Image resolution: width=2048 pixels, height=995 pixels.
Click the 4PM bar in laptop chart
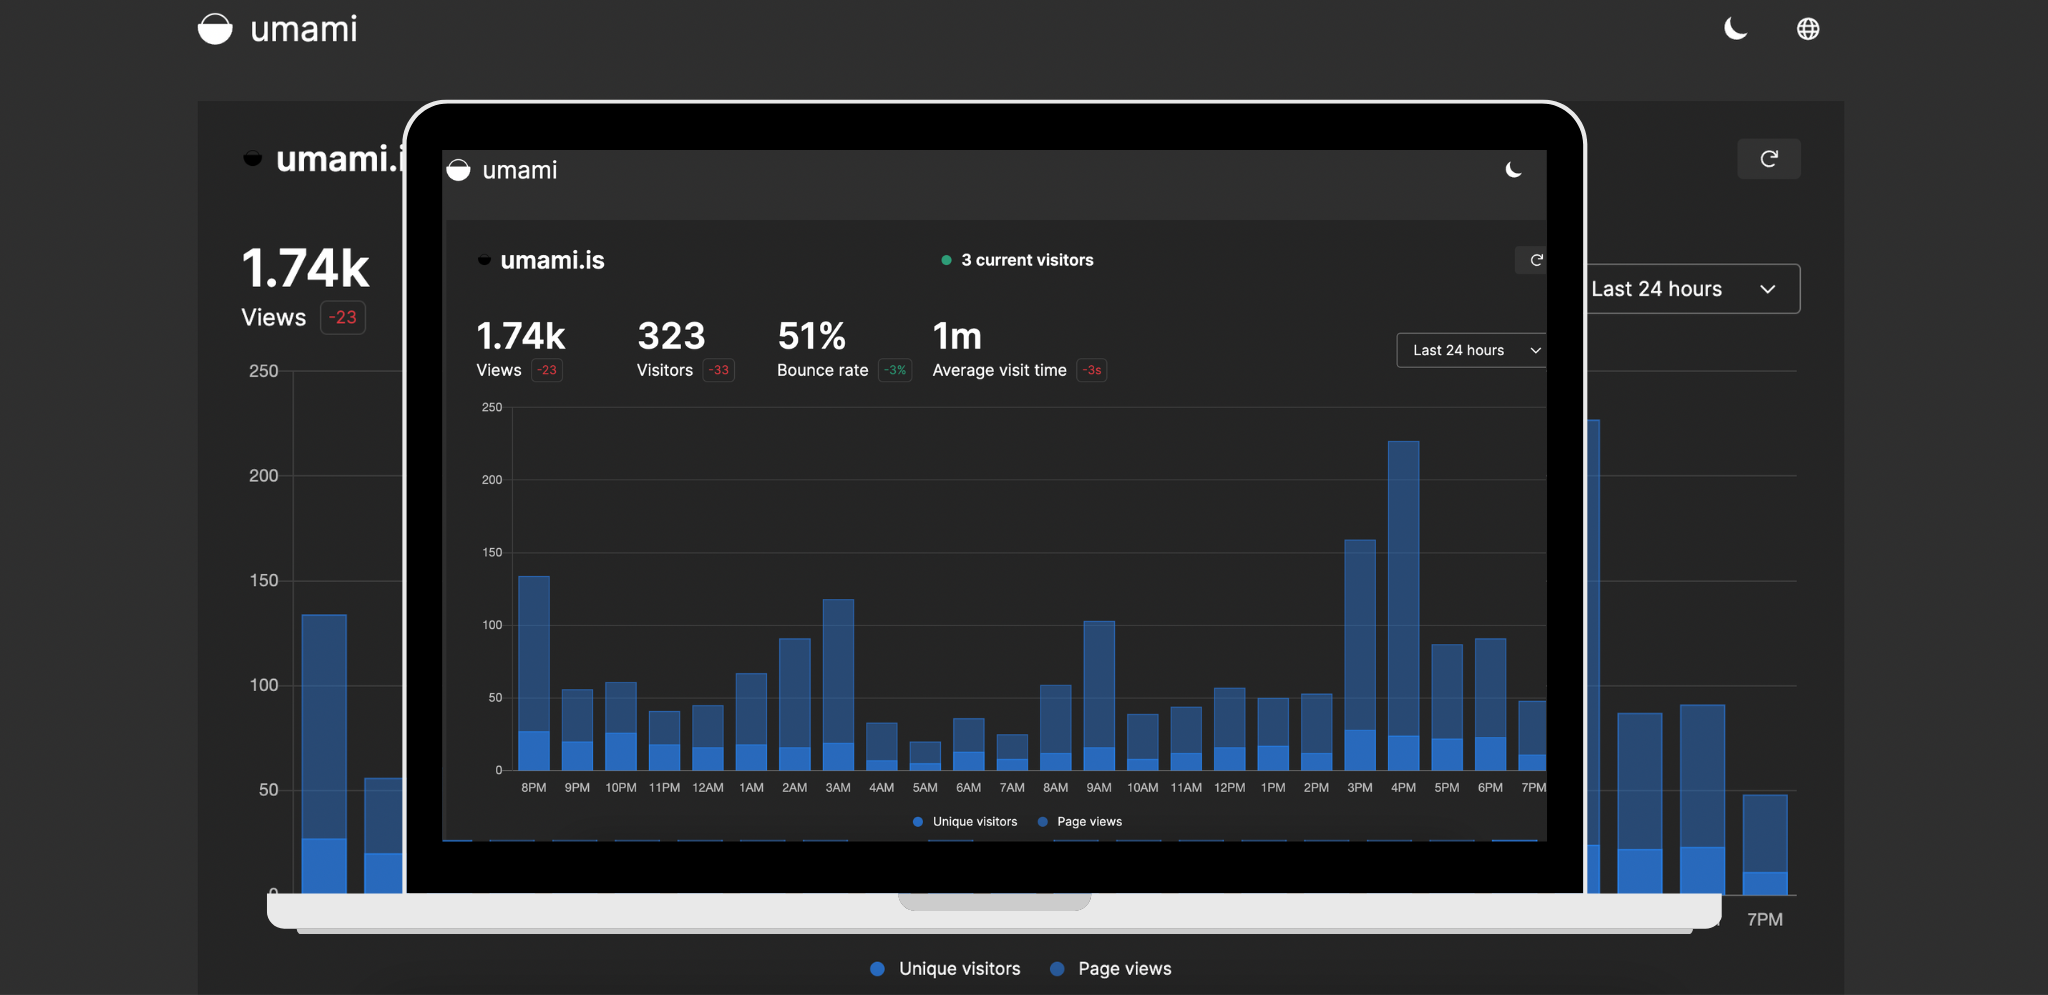pyautogui.click(x=1404, y=605)
